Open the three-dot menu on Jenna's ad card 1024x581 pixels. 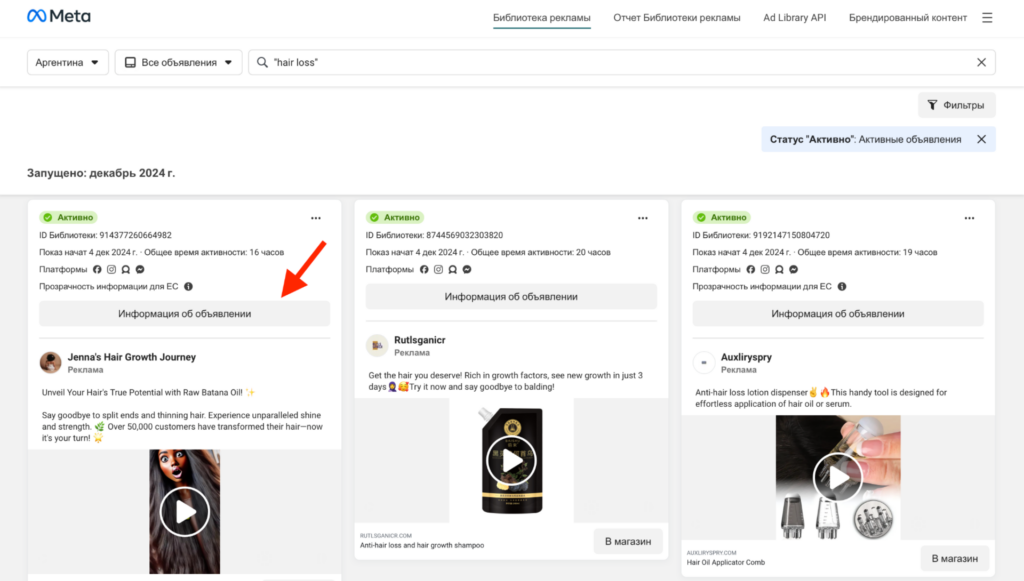[x=315, y=218]
